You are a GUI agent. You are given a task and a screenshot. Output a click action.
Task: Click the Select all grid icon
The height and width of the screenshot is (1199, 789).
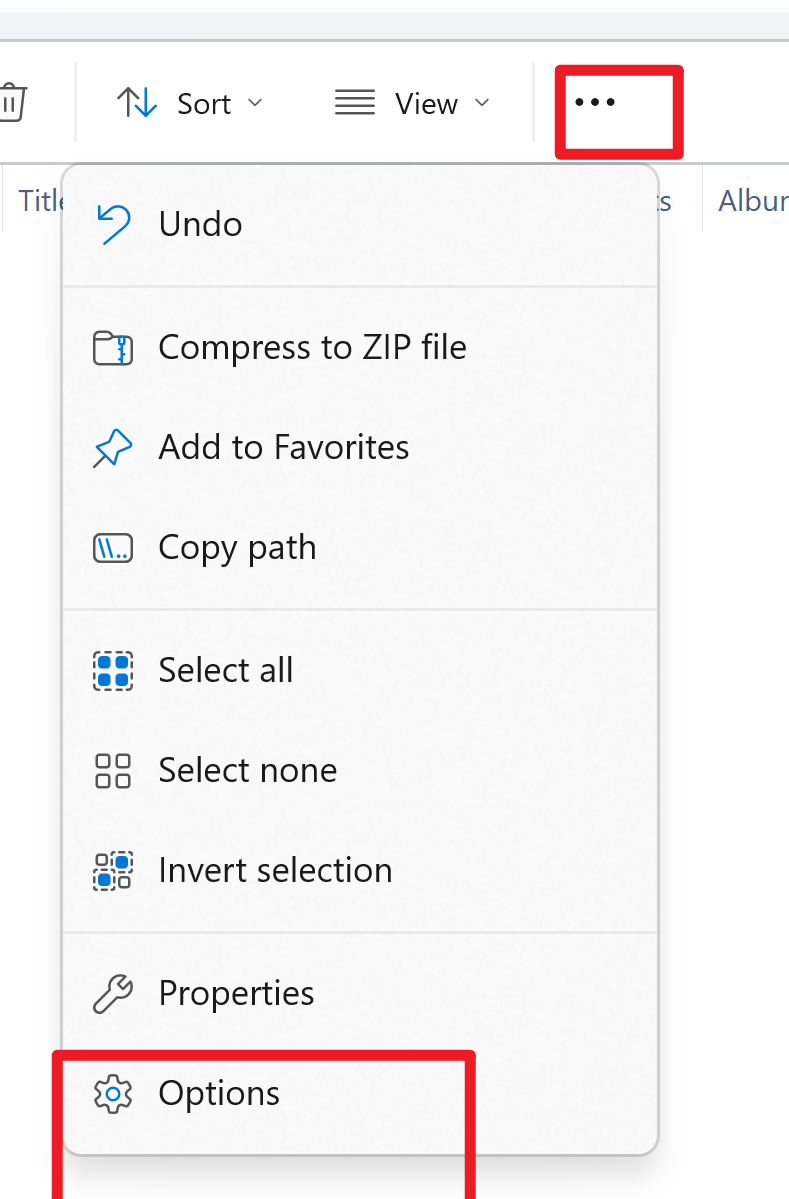point(113,671)
